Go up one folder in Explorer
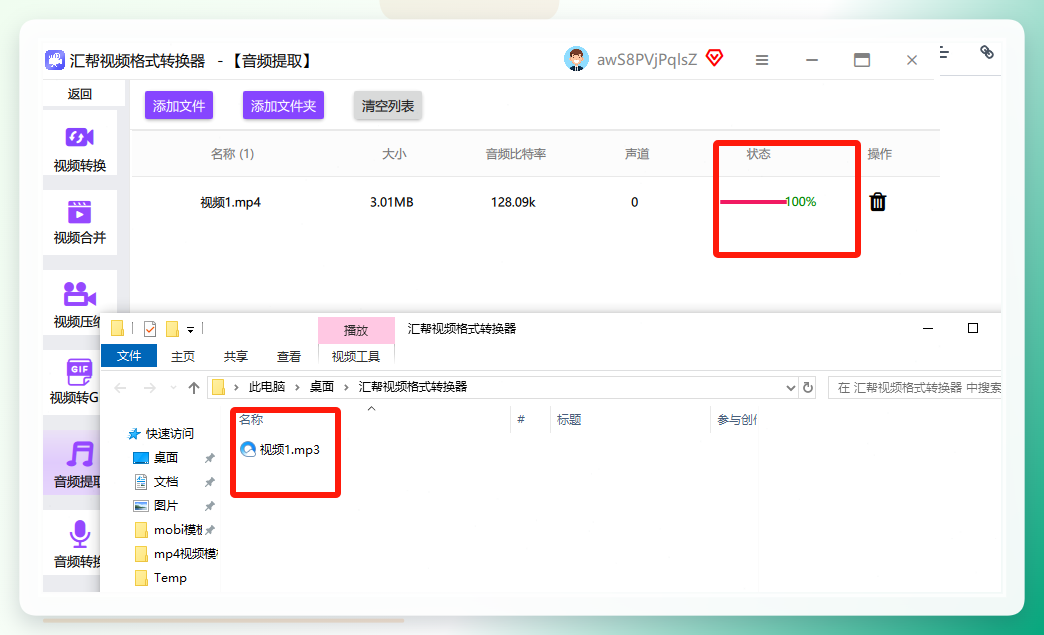The width and height of the screenshot is (1044, 635). pyautogui.click(x=194, y=387)
